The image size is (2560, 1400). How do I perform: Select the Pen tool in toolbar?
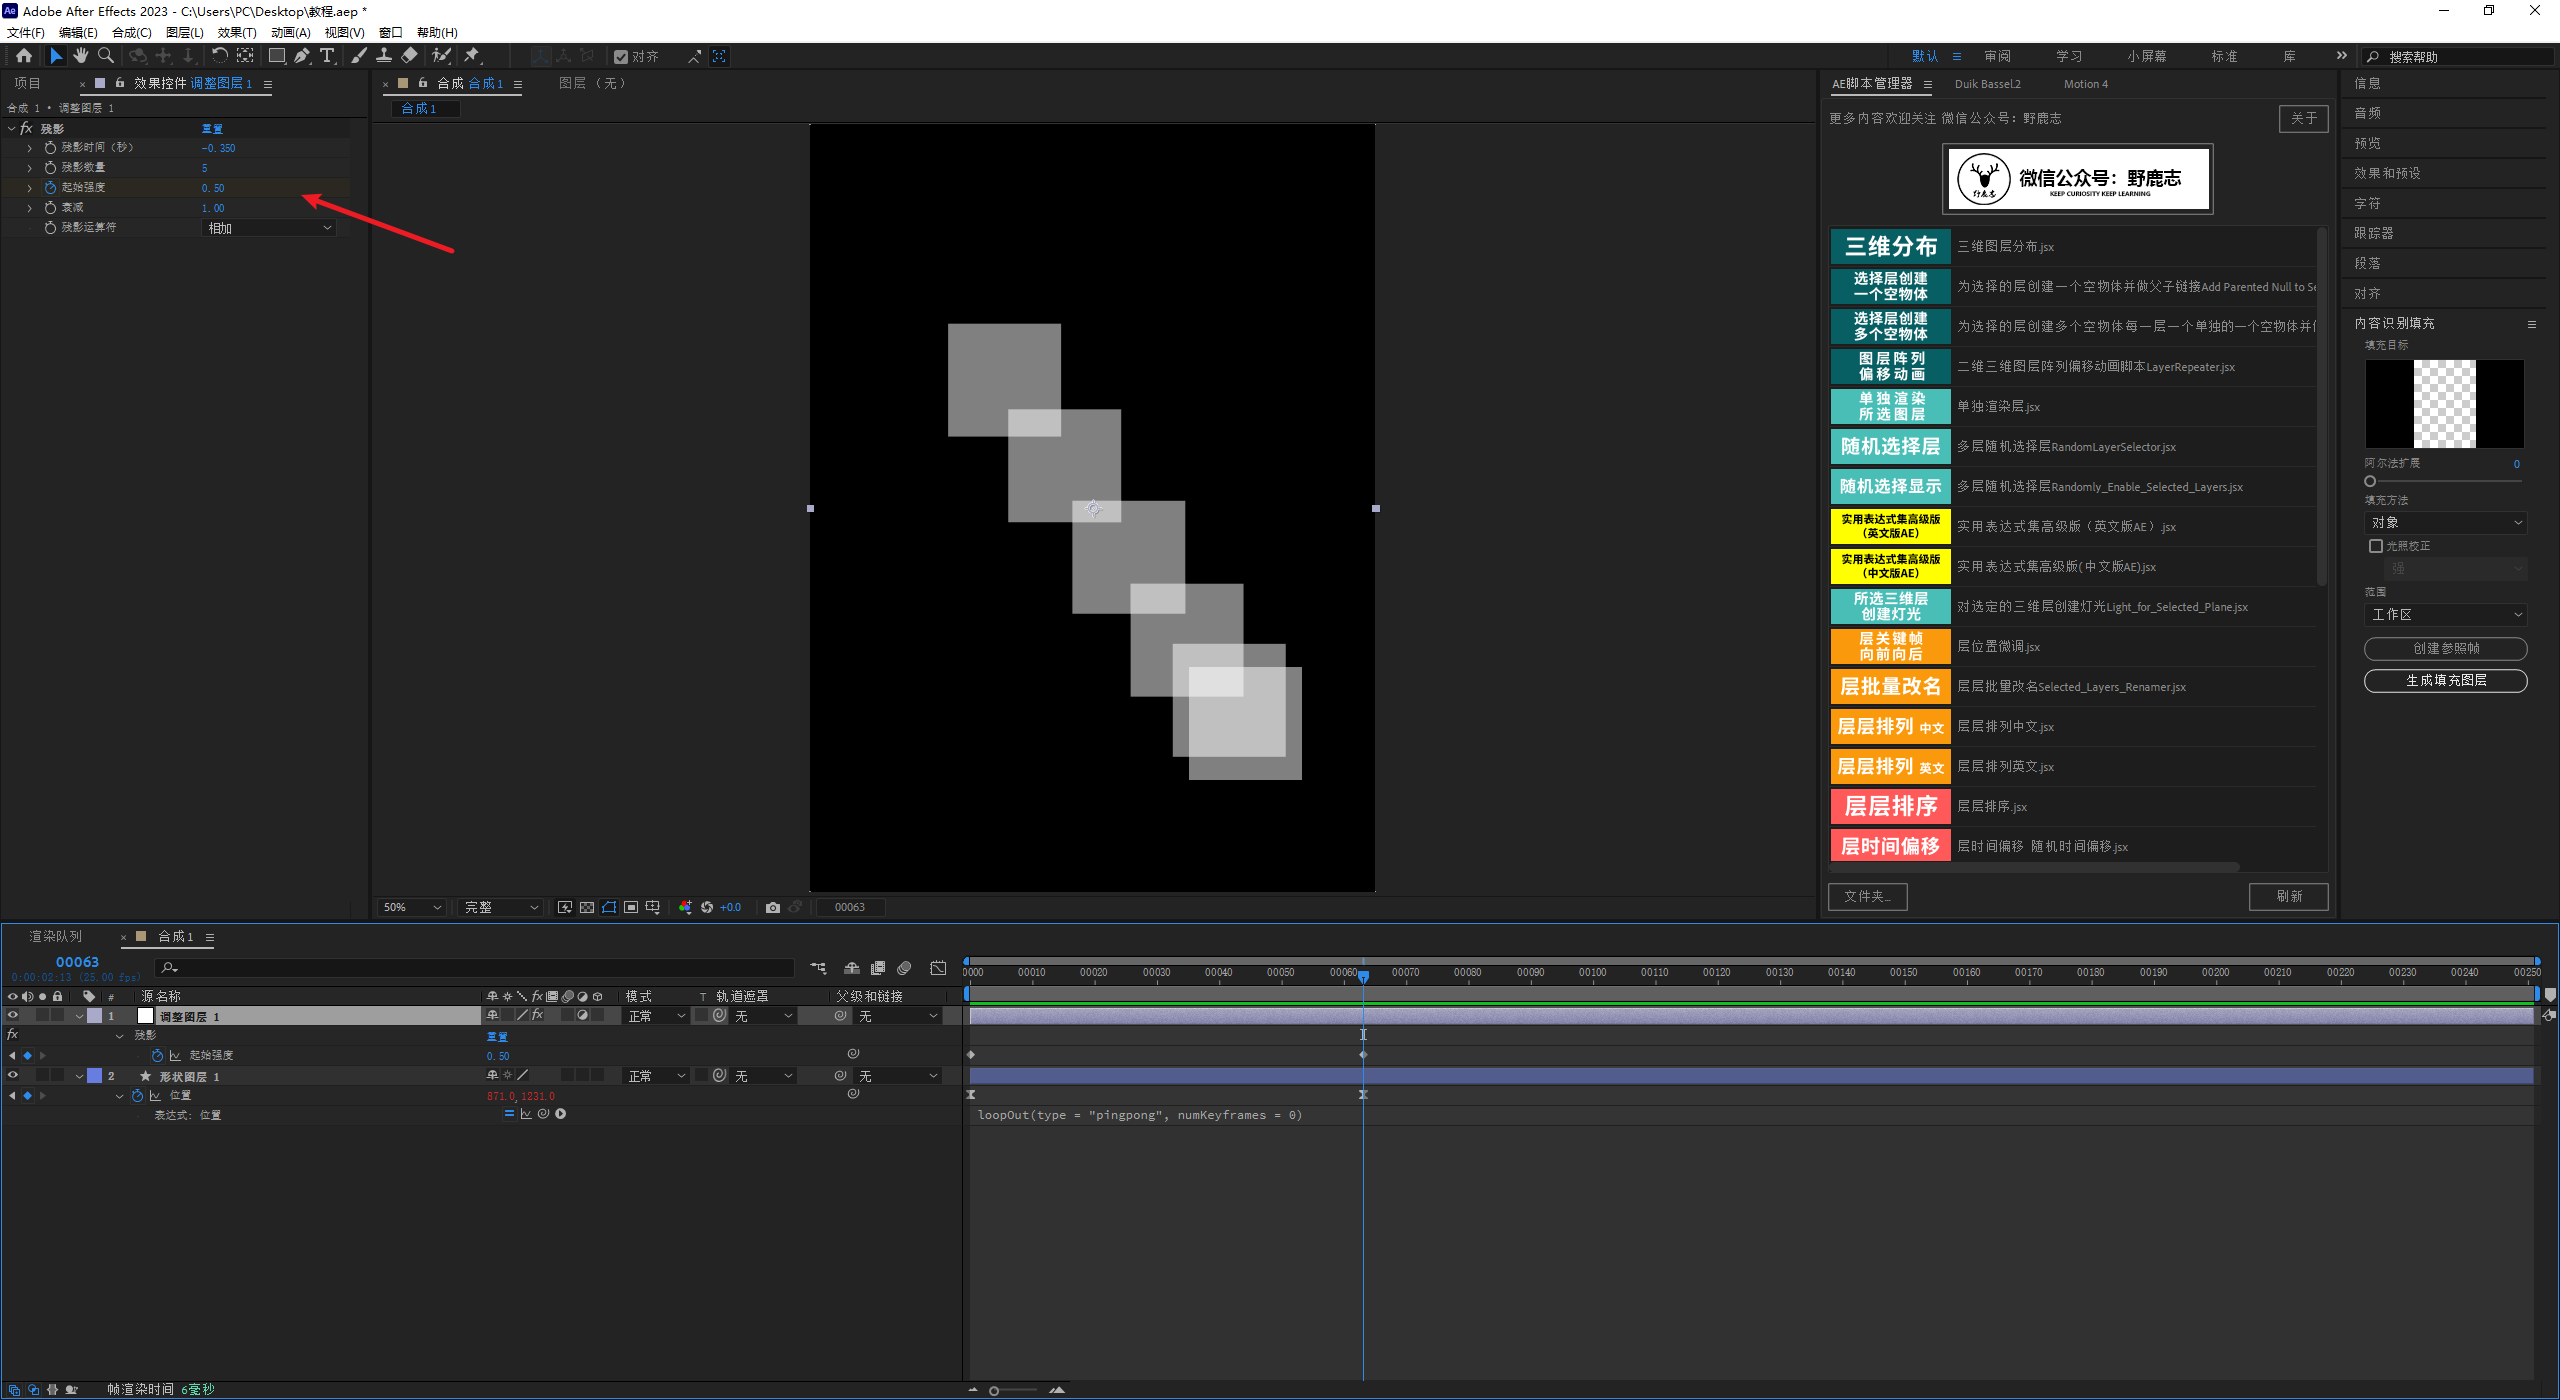302,56
